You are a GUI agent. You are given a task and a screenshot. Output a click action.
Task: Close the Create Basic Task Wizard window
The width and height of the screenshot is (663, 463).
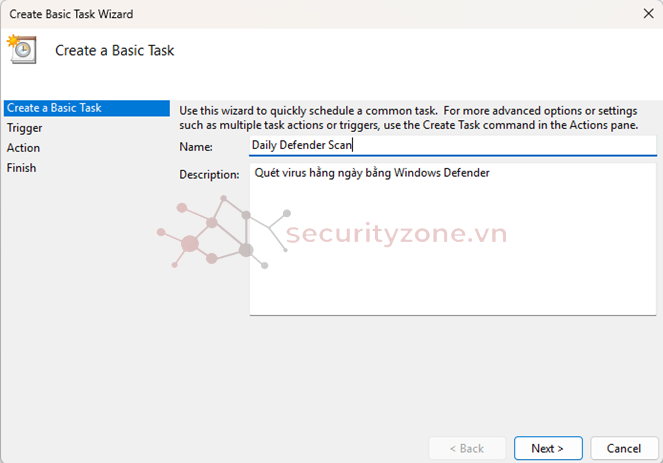click(x=648, y=14)
